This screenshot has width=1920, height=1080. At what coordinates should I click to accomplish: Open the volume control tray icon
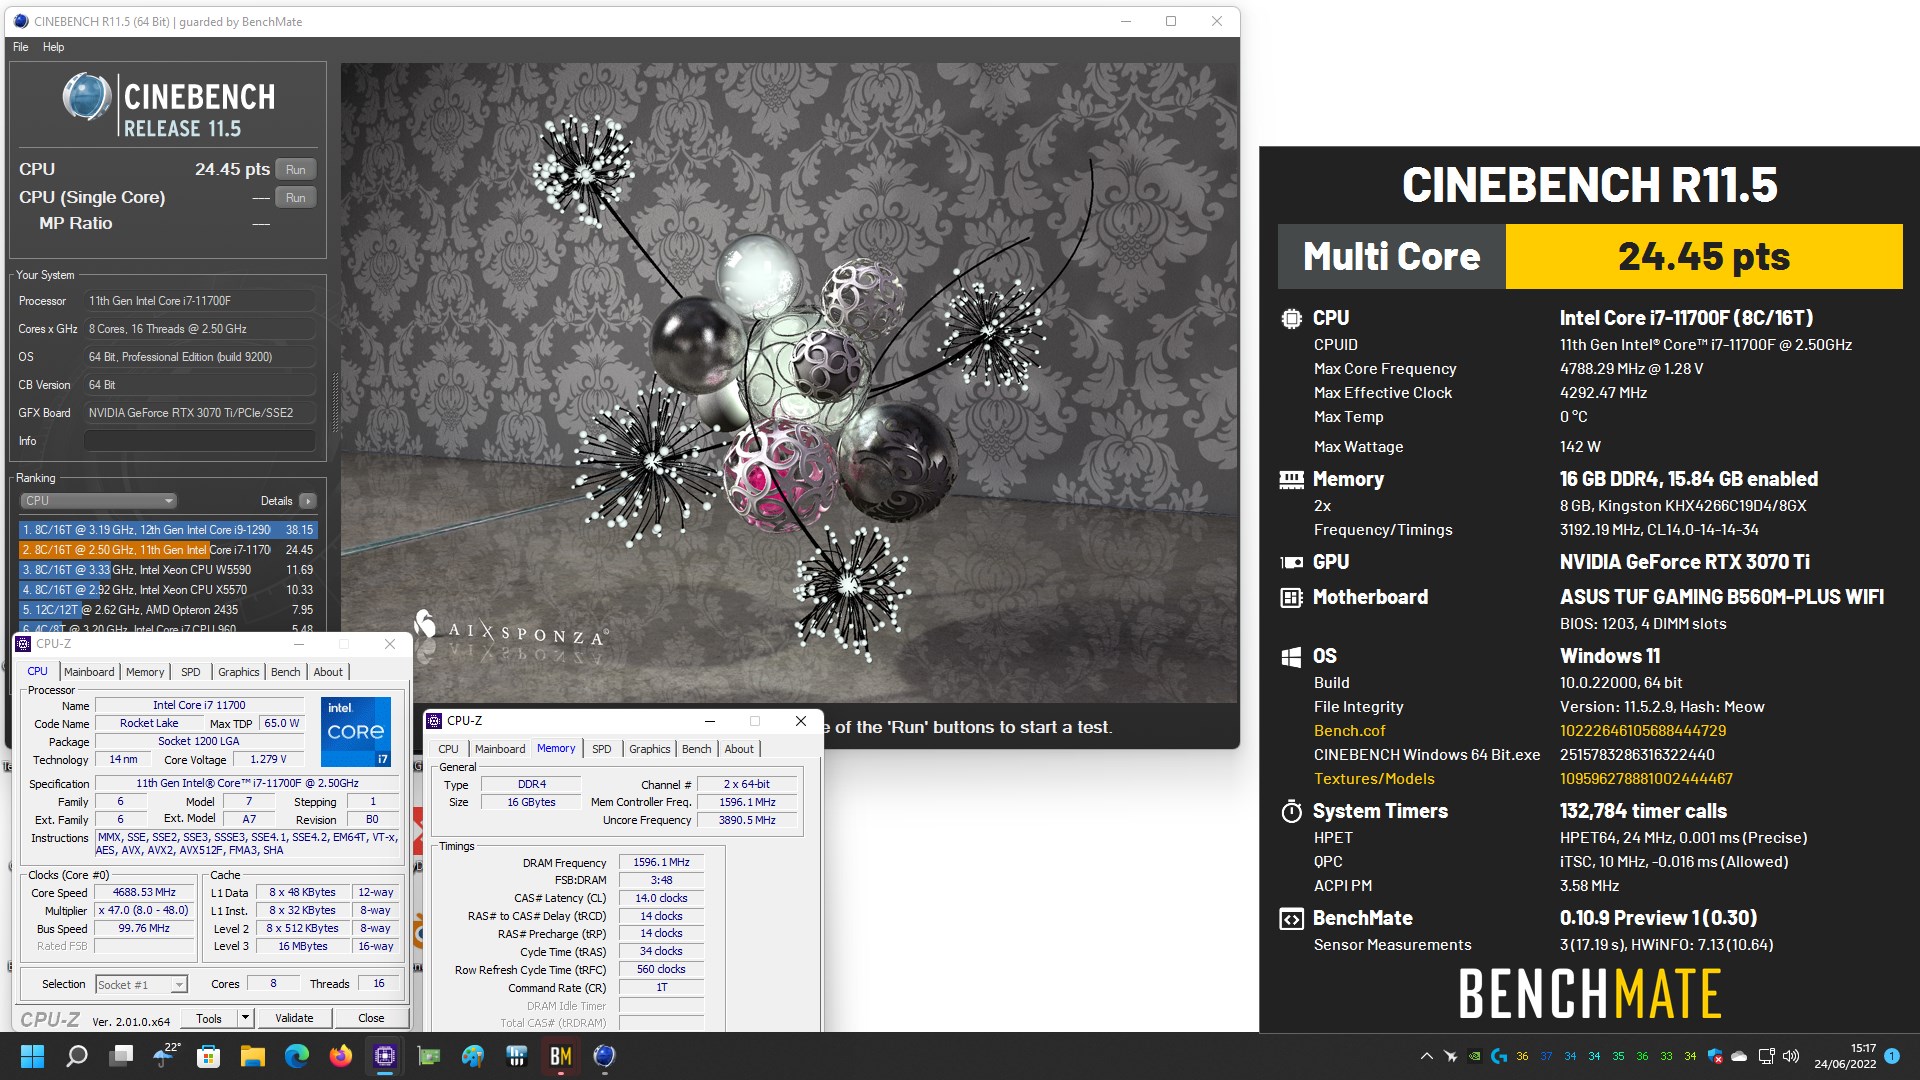(1791, 1056)
